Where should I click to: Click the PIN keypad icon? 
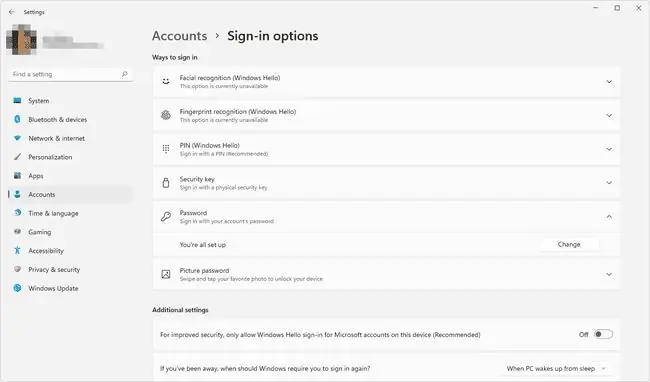click(166, 149)
